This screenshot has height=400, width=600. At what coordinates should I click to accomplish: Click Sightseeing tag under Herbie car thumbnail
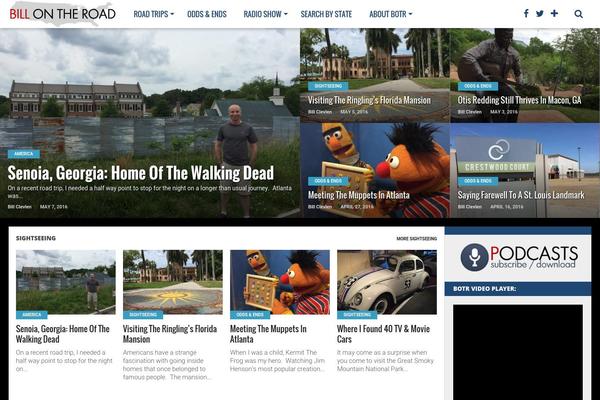pos(357,315)
